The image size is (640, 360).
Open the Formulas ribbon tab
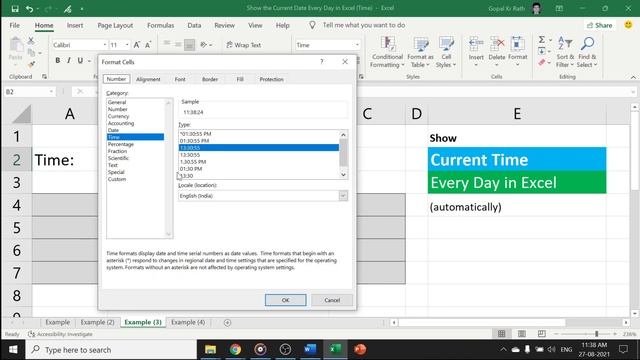tap(160, 25)
